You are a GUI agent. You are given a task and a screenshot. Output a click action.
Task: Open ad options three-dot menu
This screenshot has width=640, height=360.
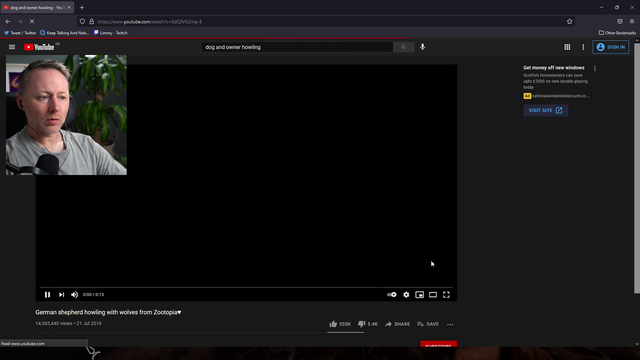tap(595, 68)
